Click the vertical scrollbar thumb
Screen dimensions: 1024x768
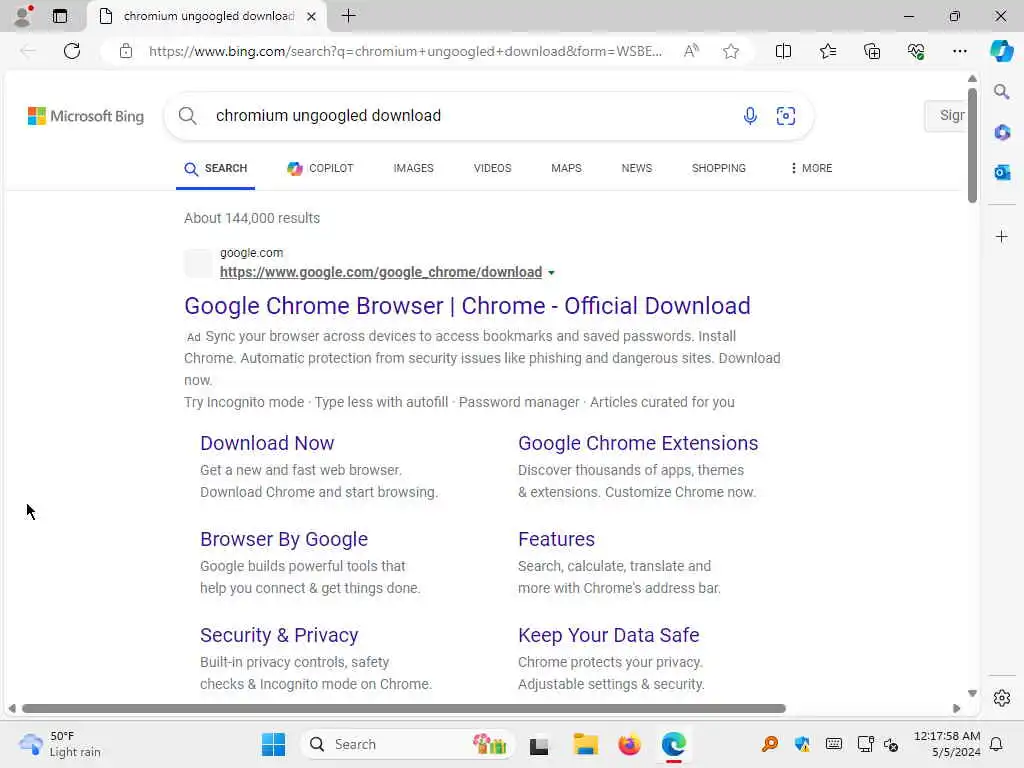(x=972, y=145)
